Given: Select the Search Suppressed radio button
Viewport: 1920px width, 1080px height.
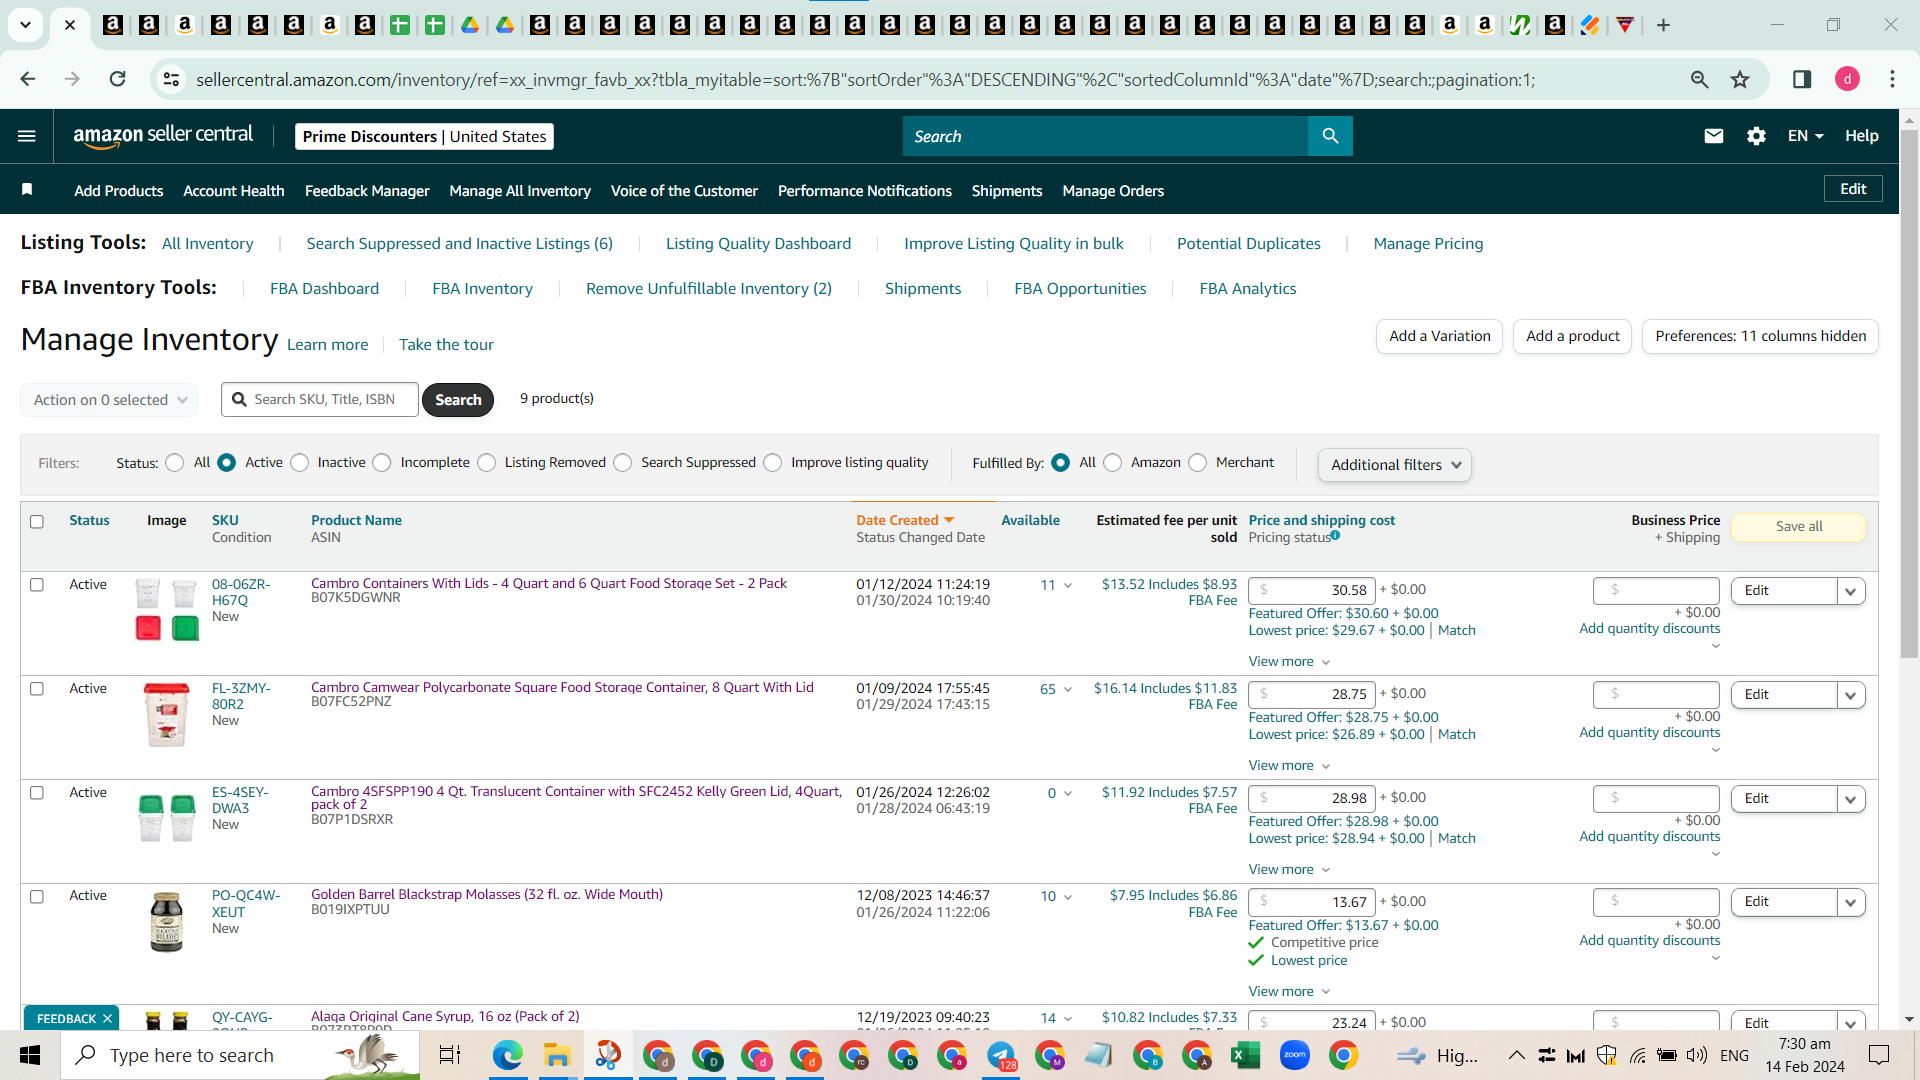Looking at the screenshot, I should pyautogui.click(x=623, y=463).
